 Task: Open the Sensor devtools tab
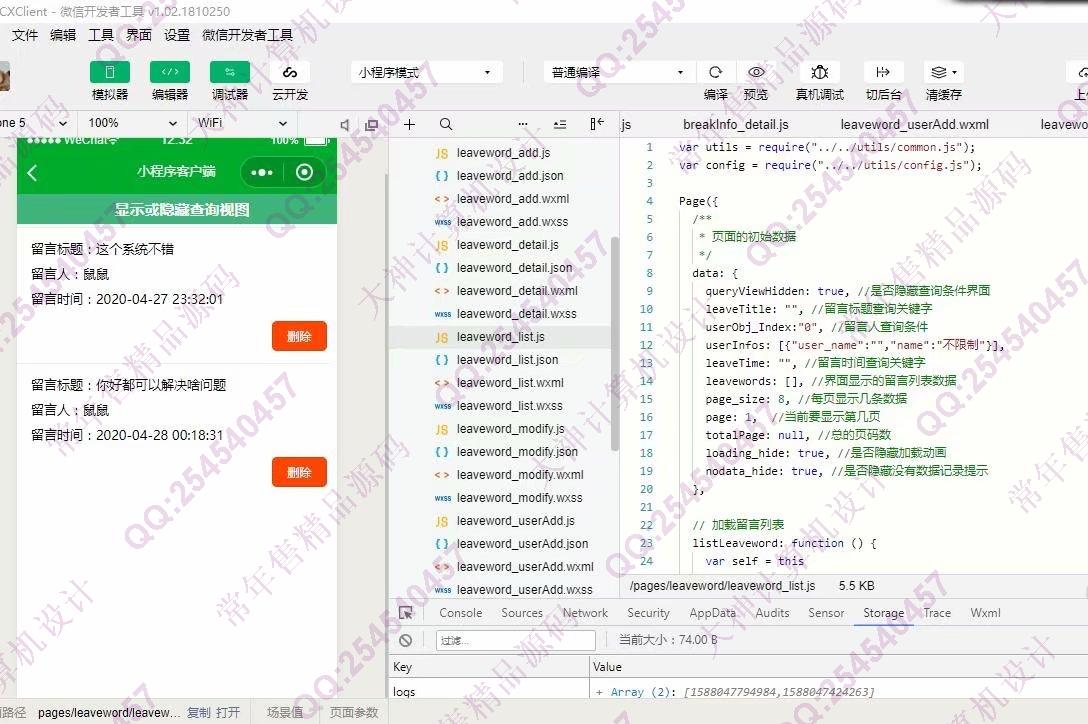tap(826, 613)
